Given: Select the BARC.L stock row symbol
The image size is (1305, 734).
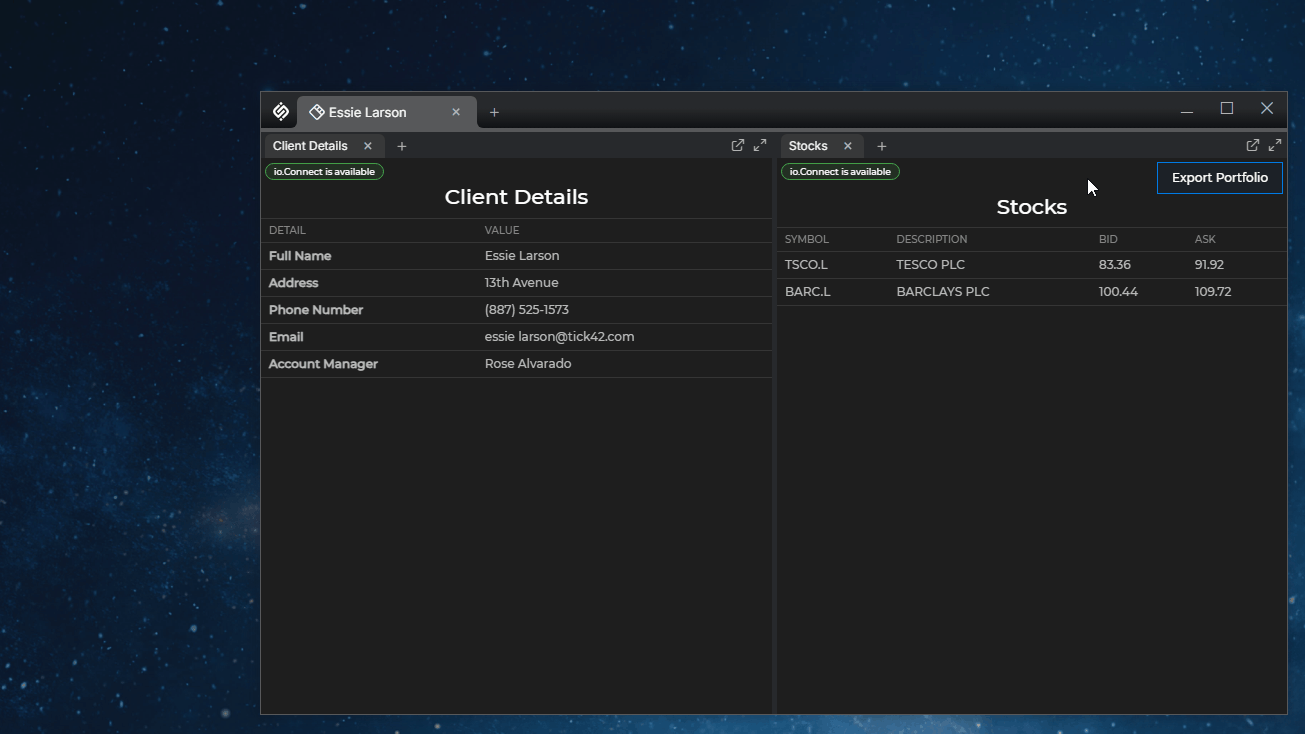Looking at the screenshot, I should pyautogui.click(x=808, y=292).
